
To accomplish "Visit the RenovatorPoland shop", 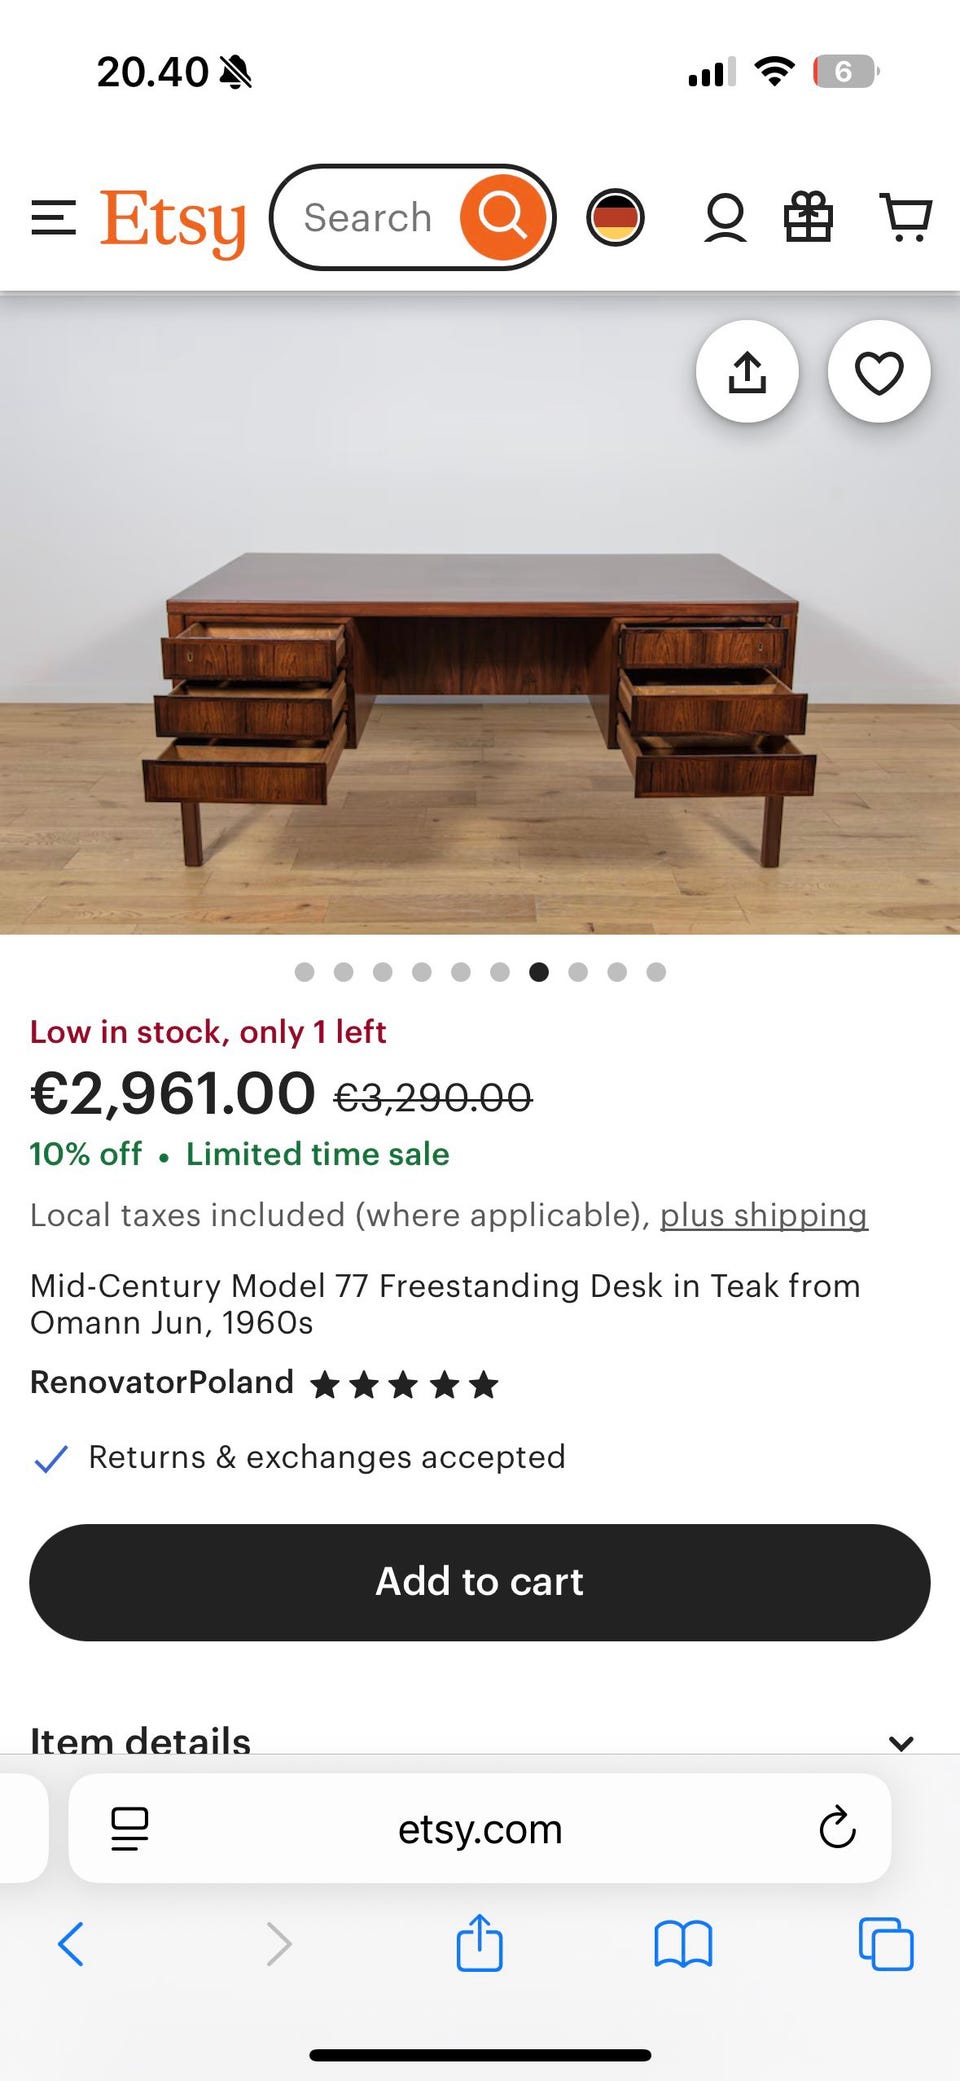I will click(x=162, y=1382).
